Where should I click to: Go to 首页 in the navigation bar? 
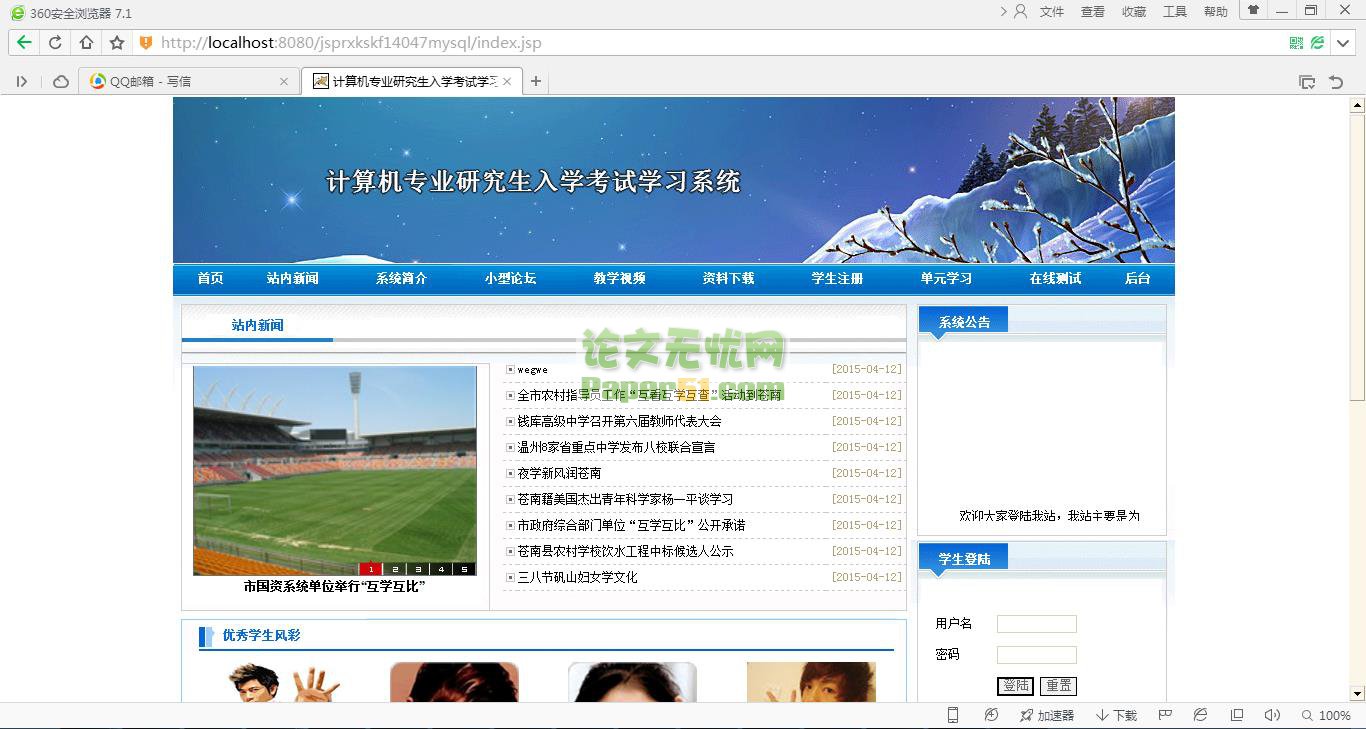pyautogui.click(x=211, y=279)
